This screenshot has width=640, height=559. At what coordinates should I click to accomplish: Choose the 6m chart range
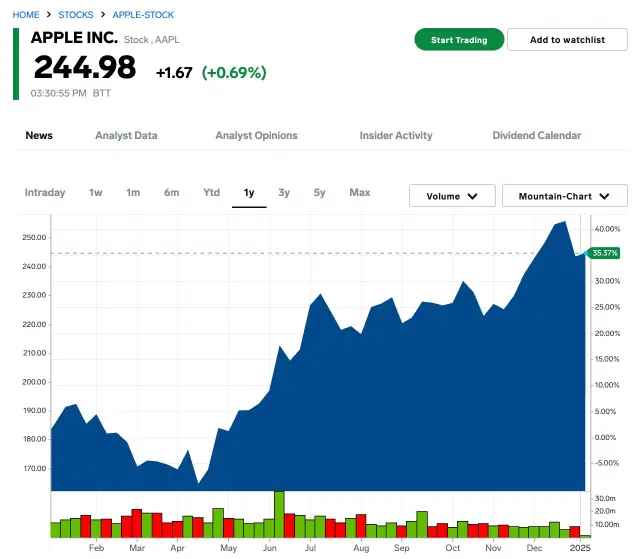point(172,193)
